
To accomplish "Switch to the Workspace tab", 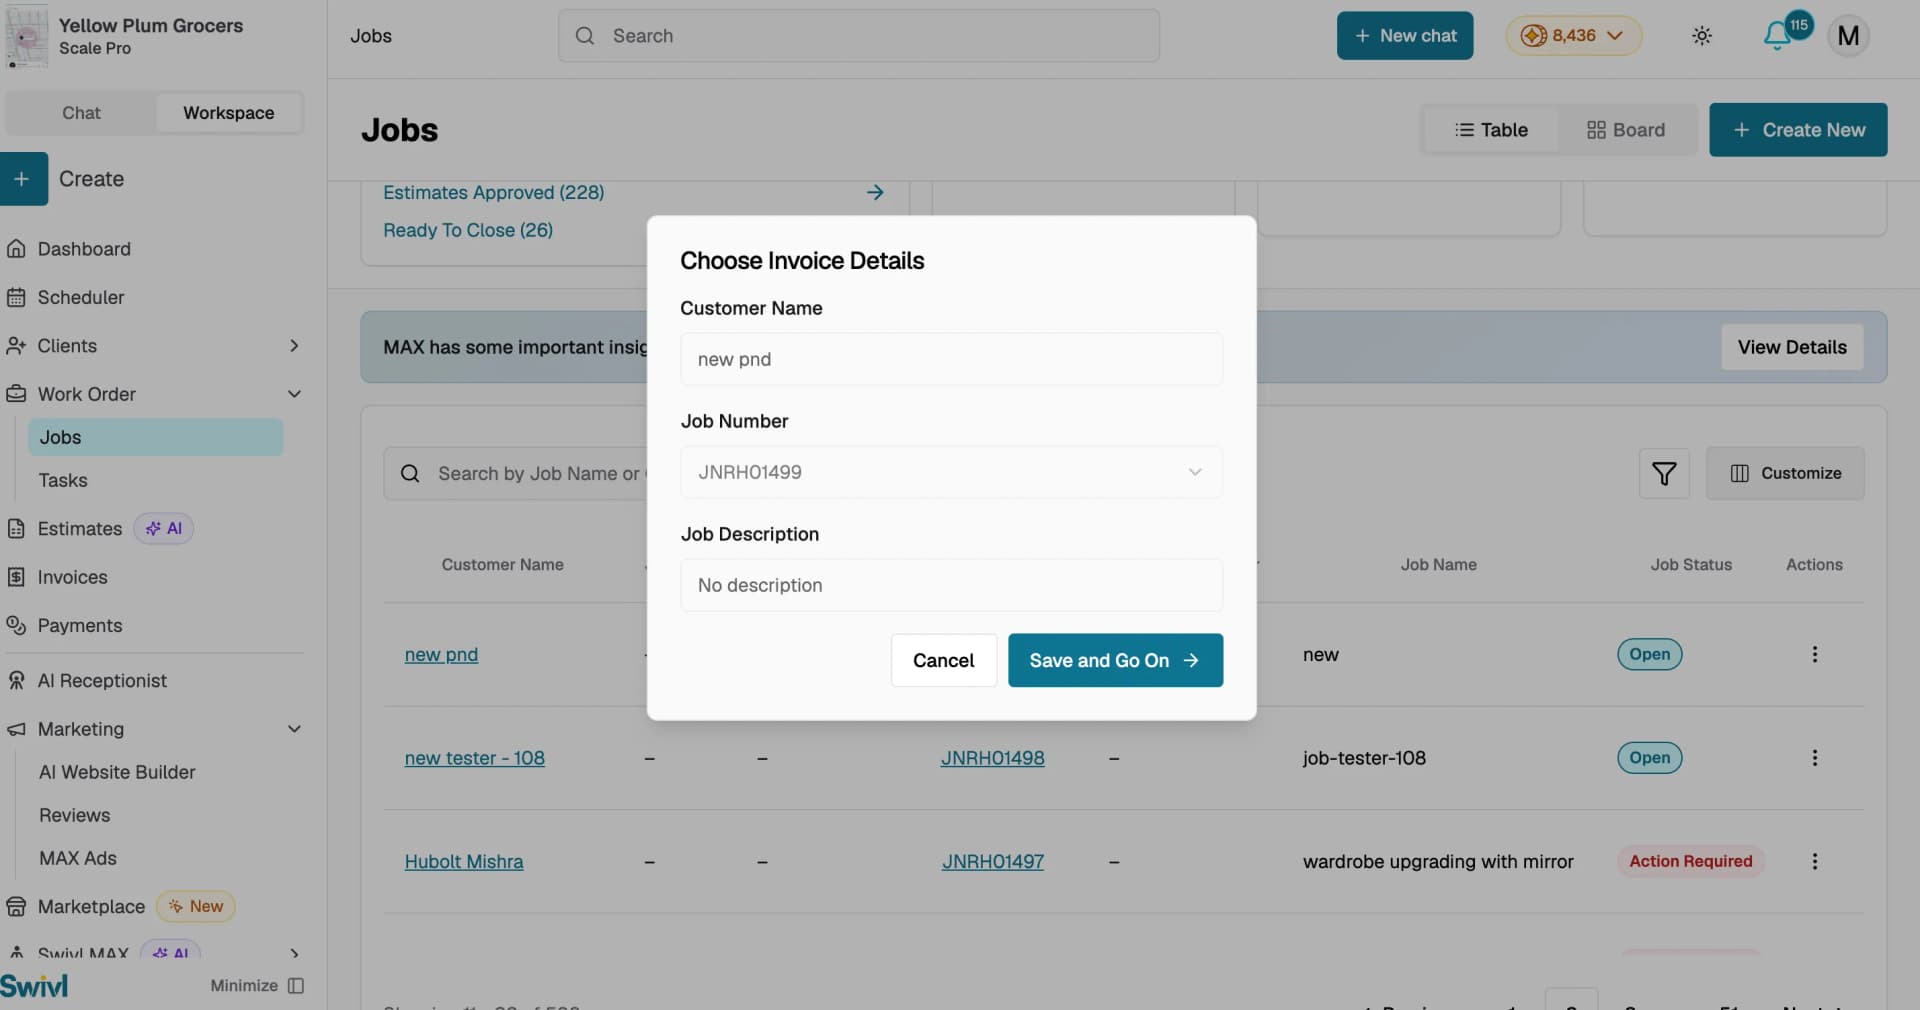I will pyautogui.click(x=228, y=113).
